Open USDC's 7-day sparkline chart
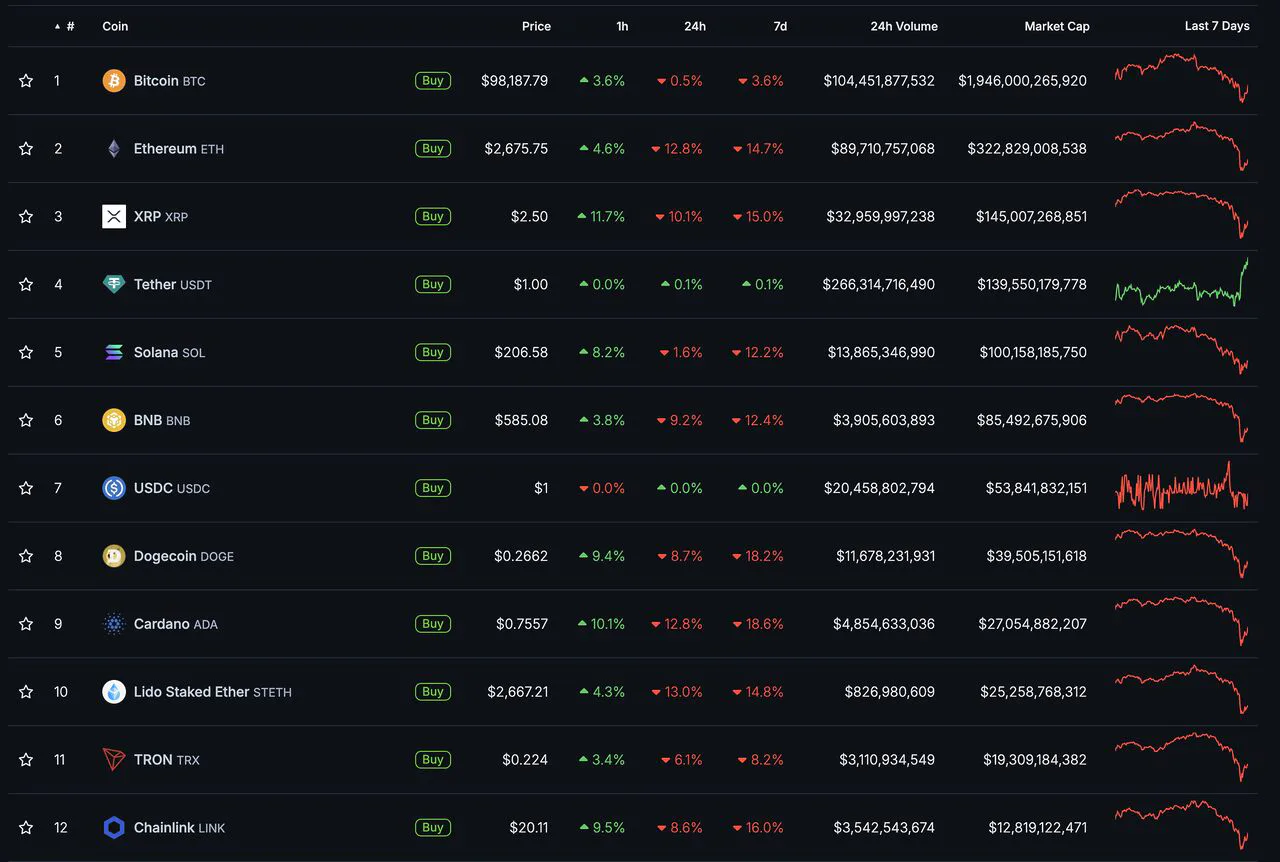The height and width of the screenshot is (862, 1280). pyautogui.click(x=1182, y=487)
